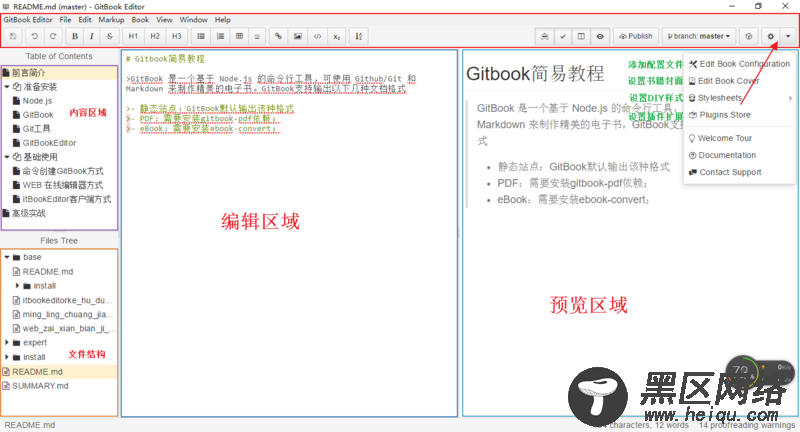Click the subscript x2 toolbar icon
This screenshot has width=800, height=432.
337,36
